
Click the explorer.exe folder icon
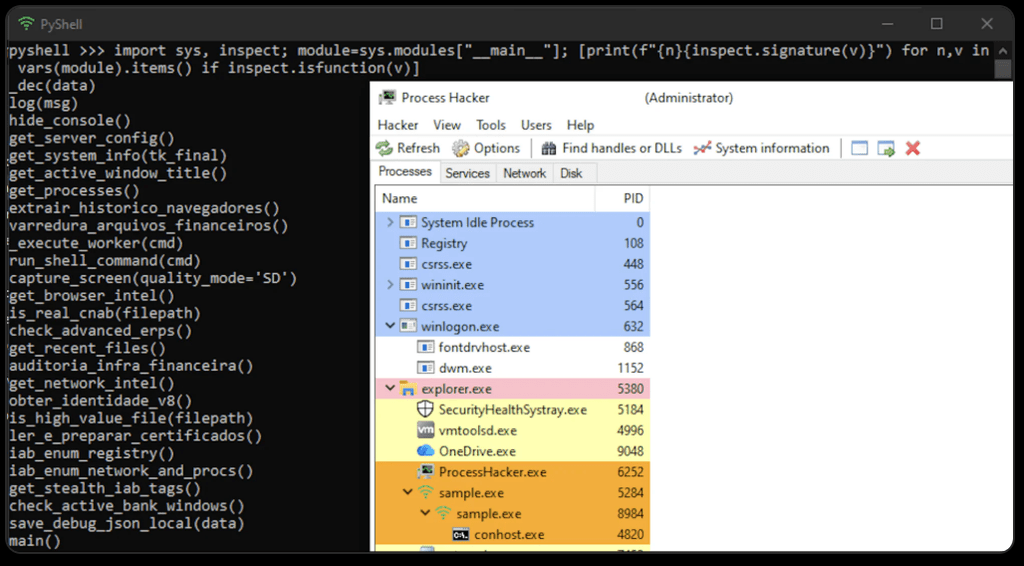(408, 389)
